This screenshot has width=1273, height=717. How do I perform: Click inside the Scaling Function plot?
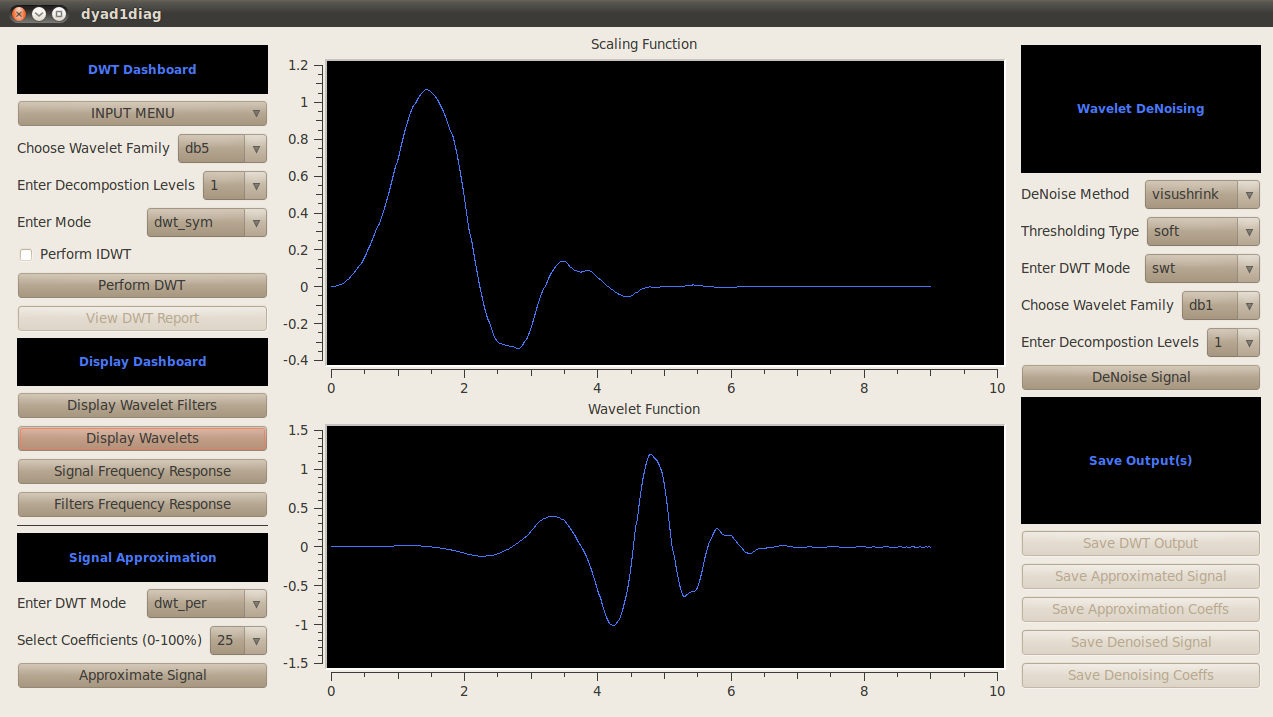[665, 212]
